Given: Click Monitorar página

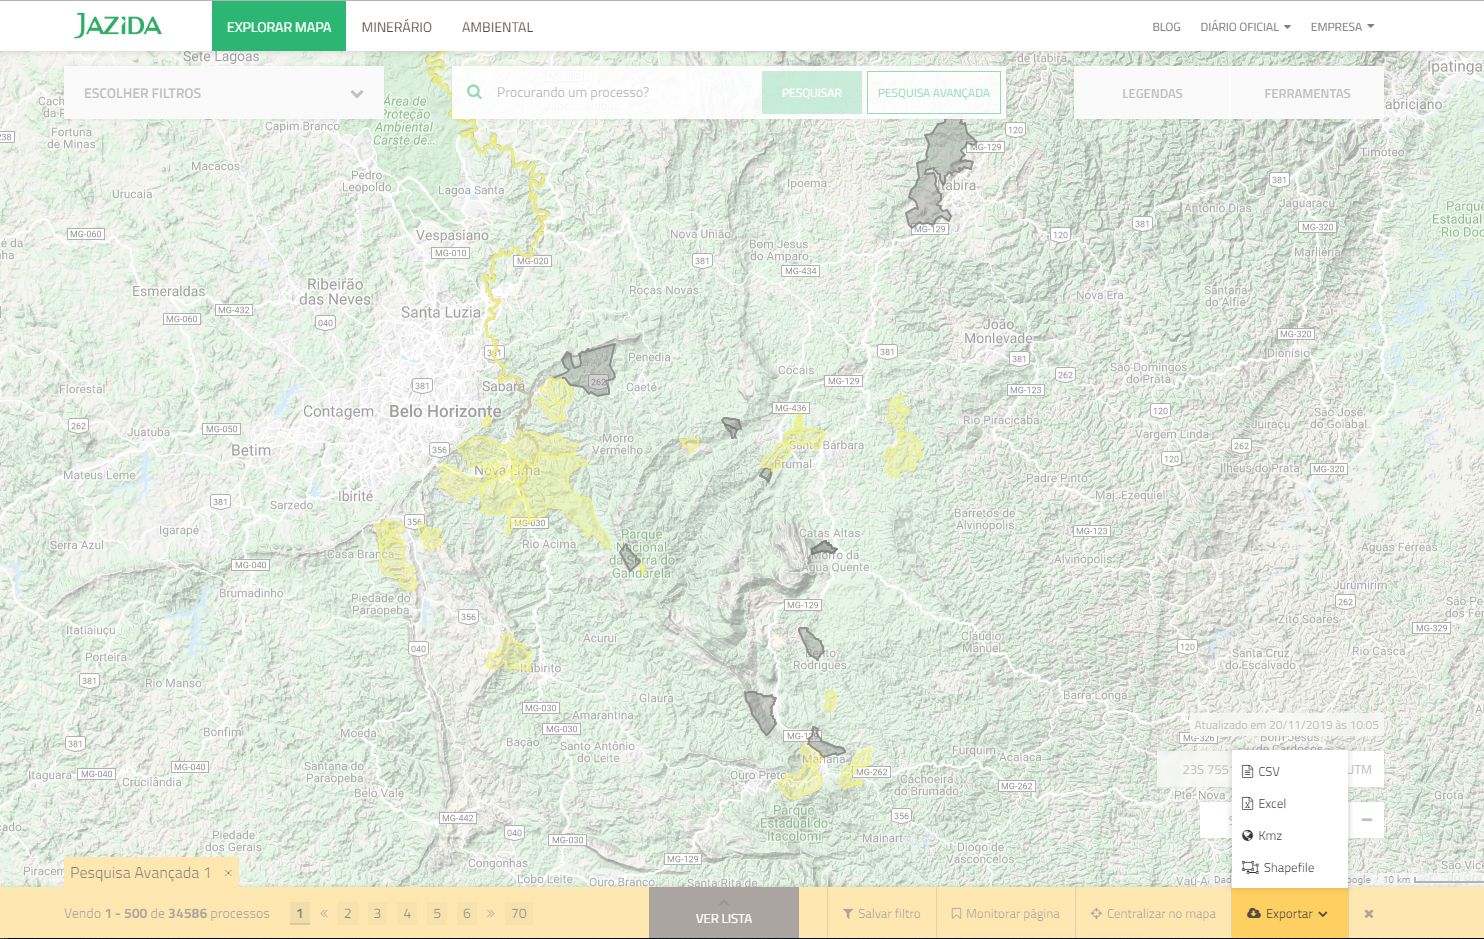Looking at the screenshot, I should 1005,913.
